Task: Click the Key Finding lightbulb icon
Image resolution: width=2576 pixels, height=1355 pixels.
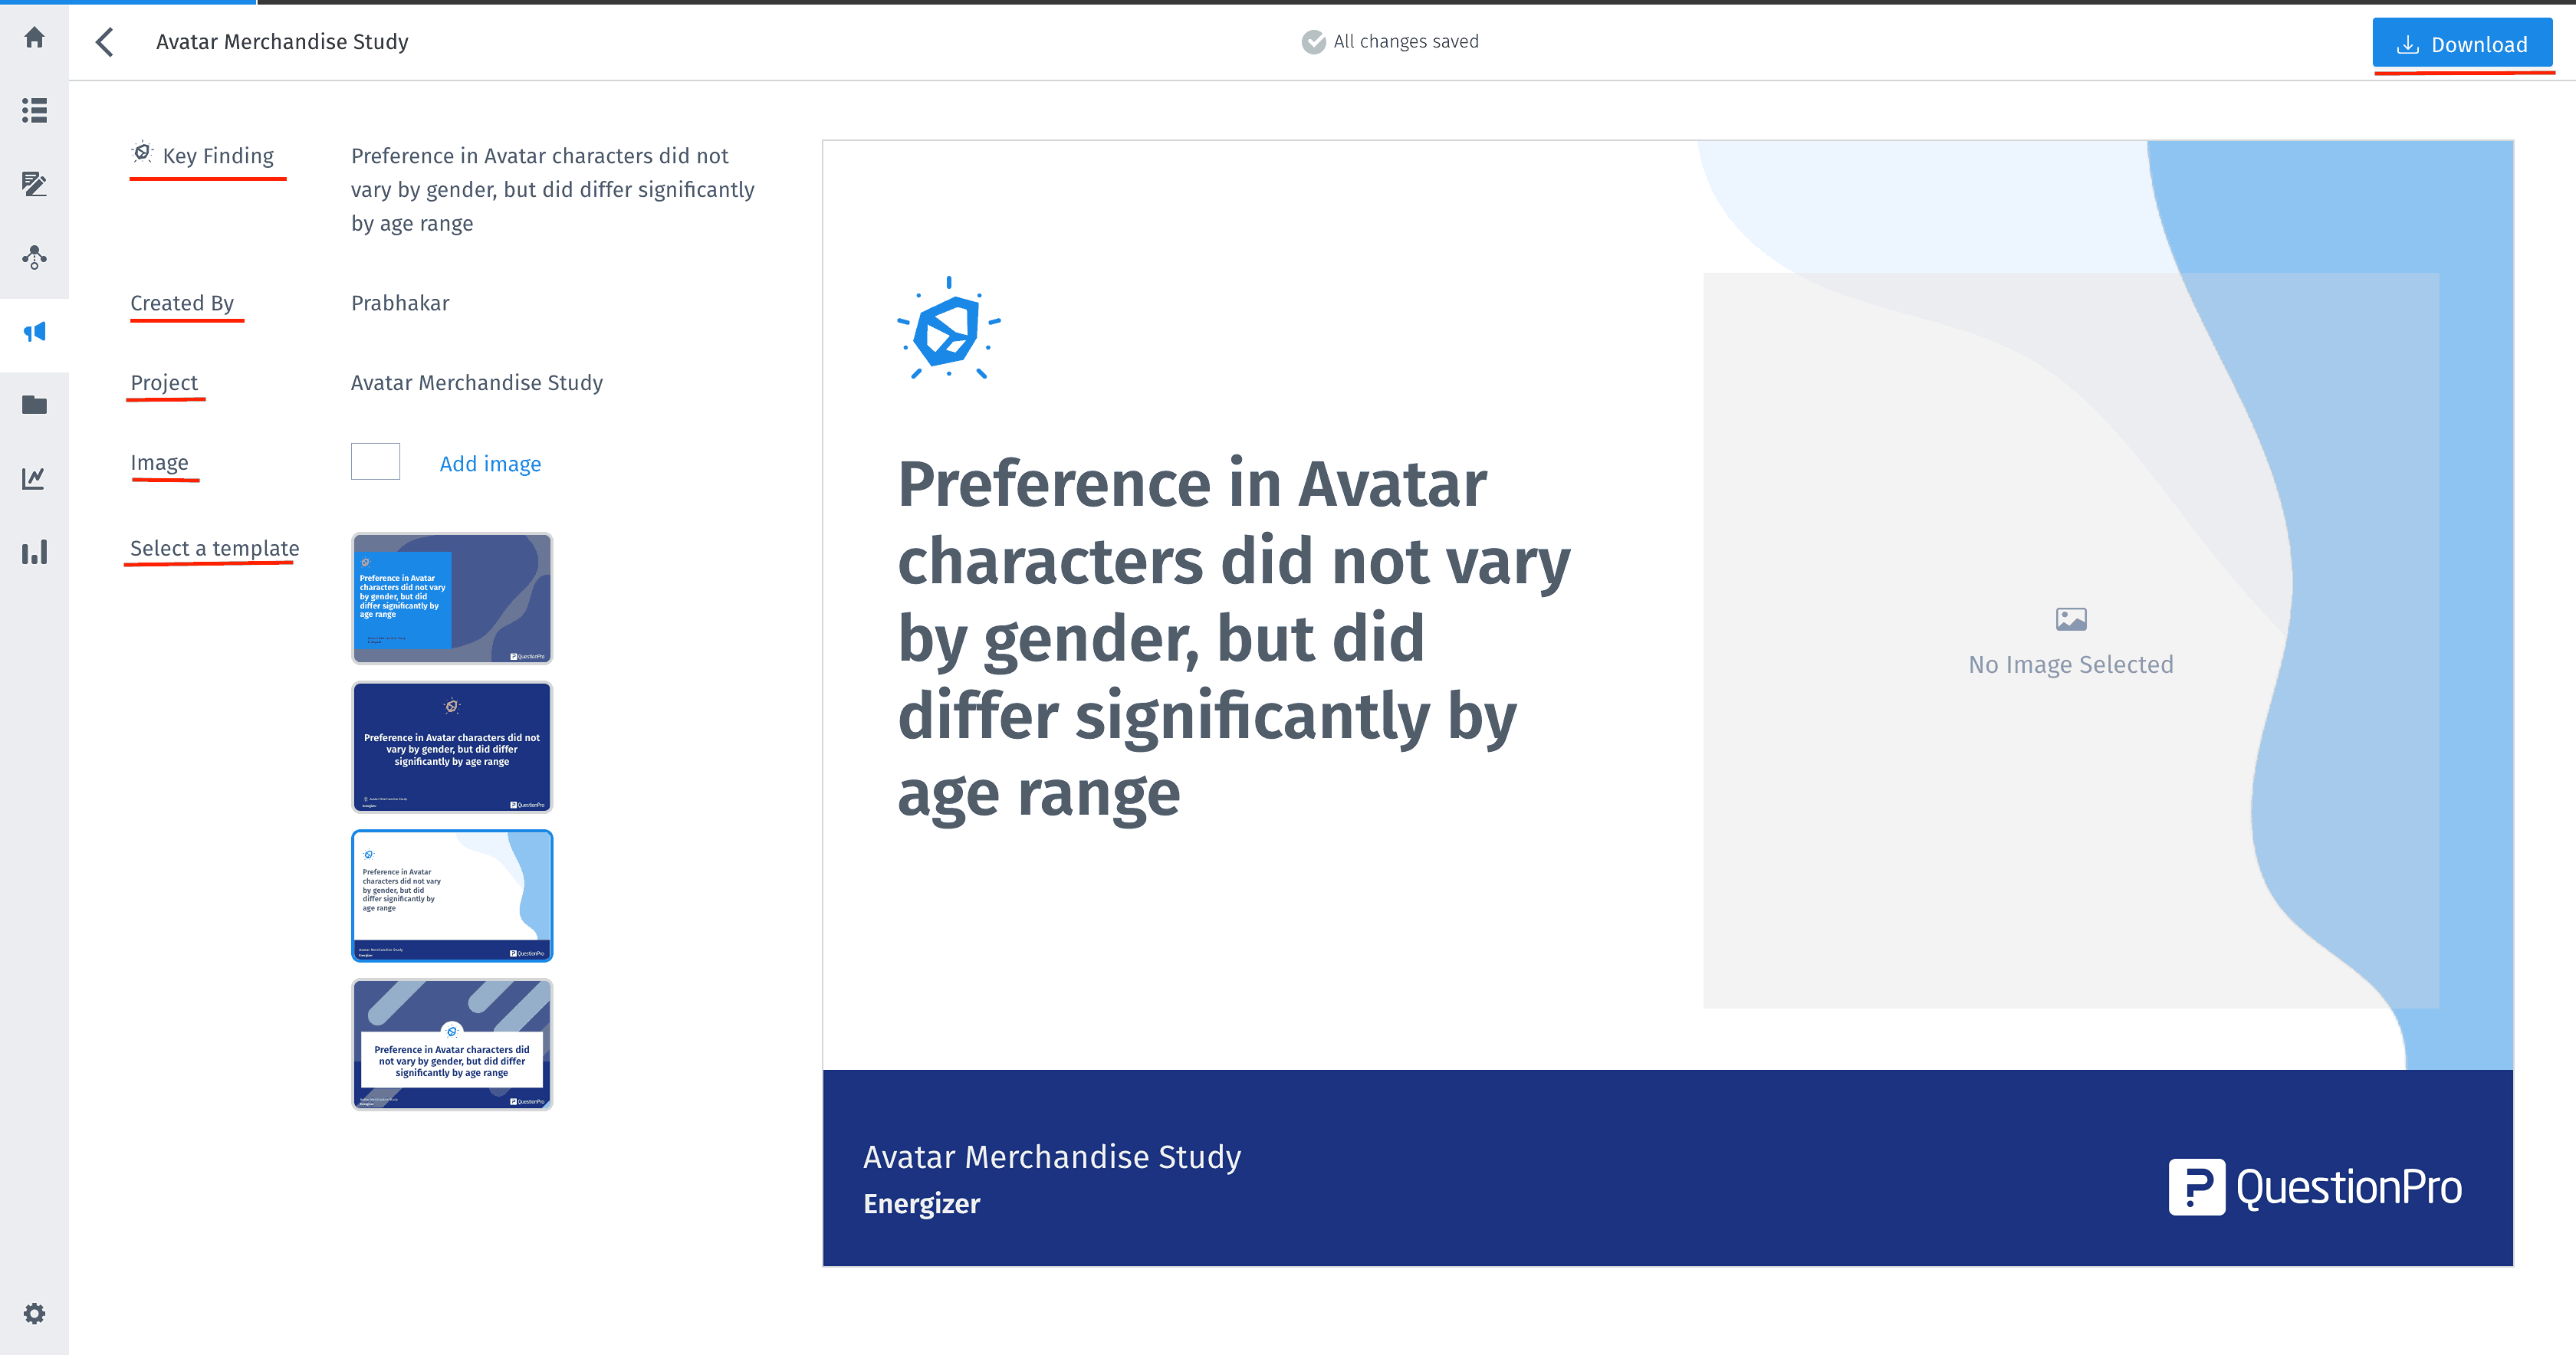Action: click(143, 152)
